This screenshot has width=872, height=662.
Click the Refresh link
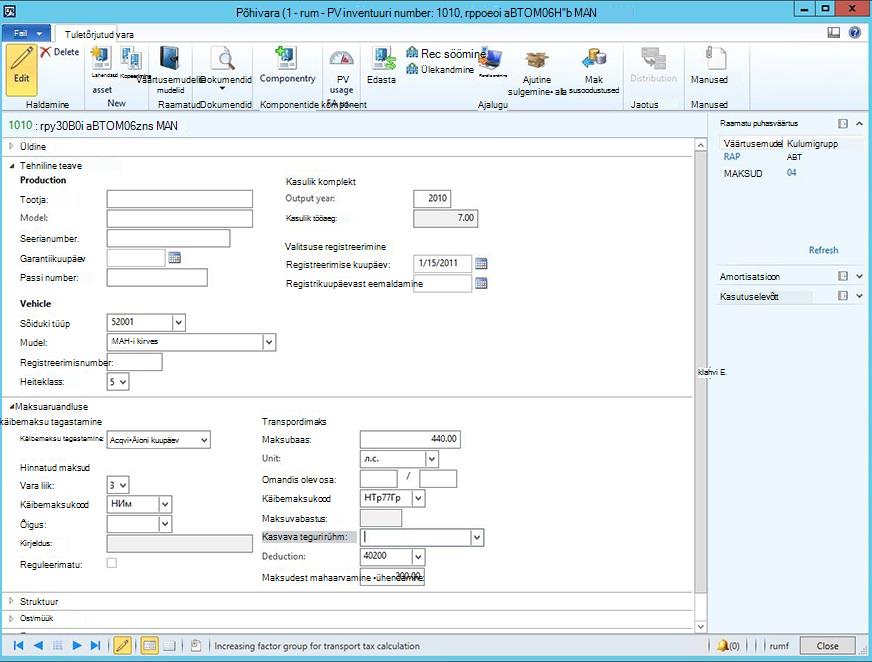823,250
